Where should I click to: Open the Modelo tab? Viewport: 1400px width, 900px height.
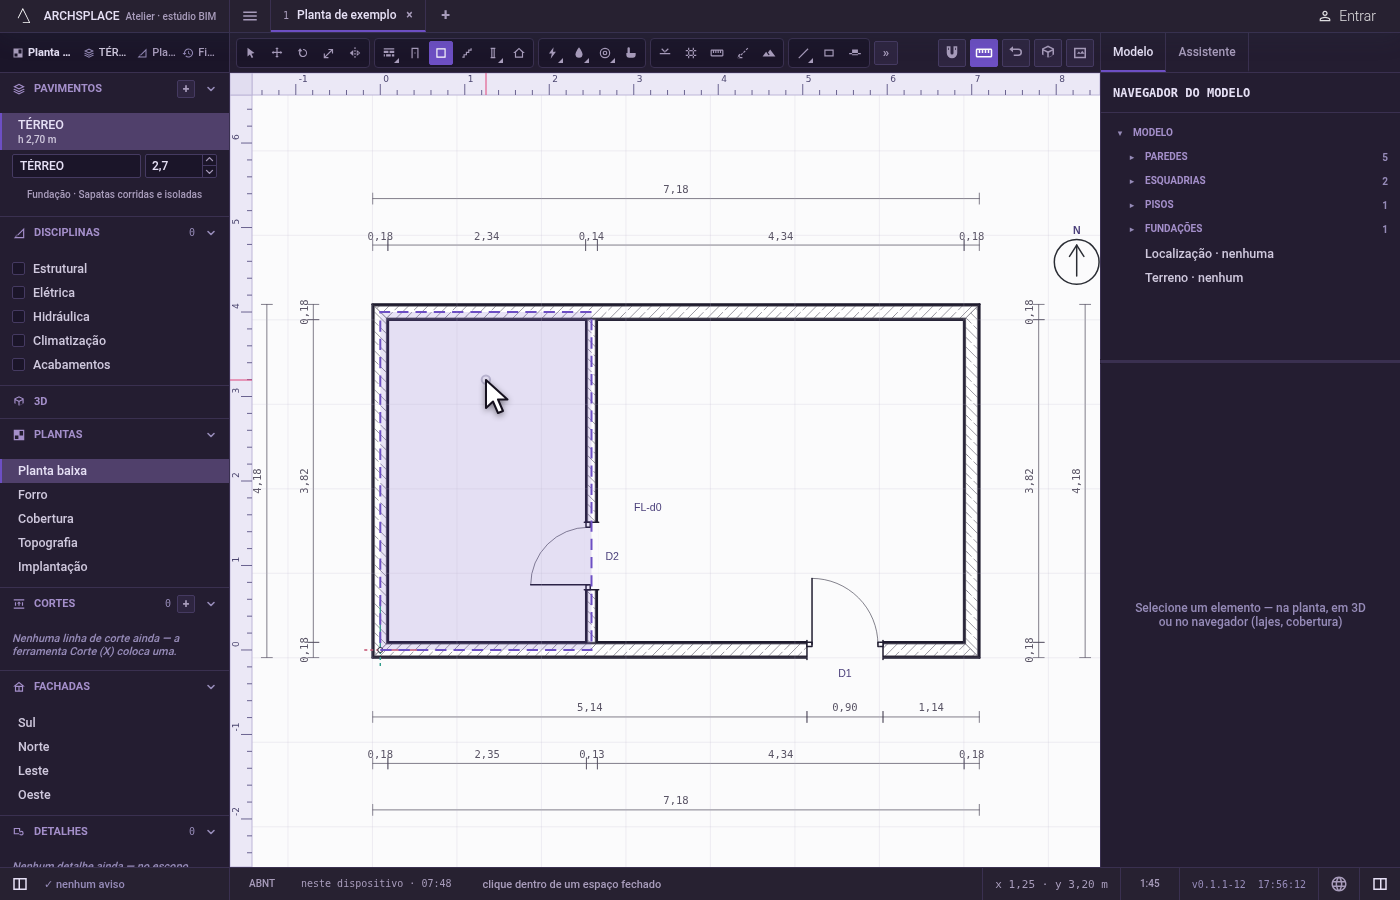1133,52
